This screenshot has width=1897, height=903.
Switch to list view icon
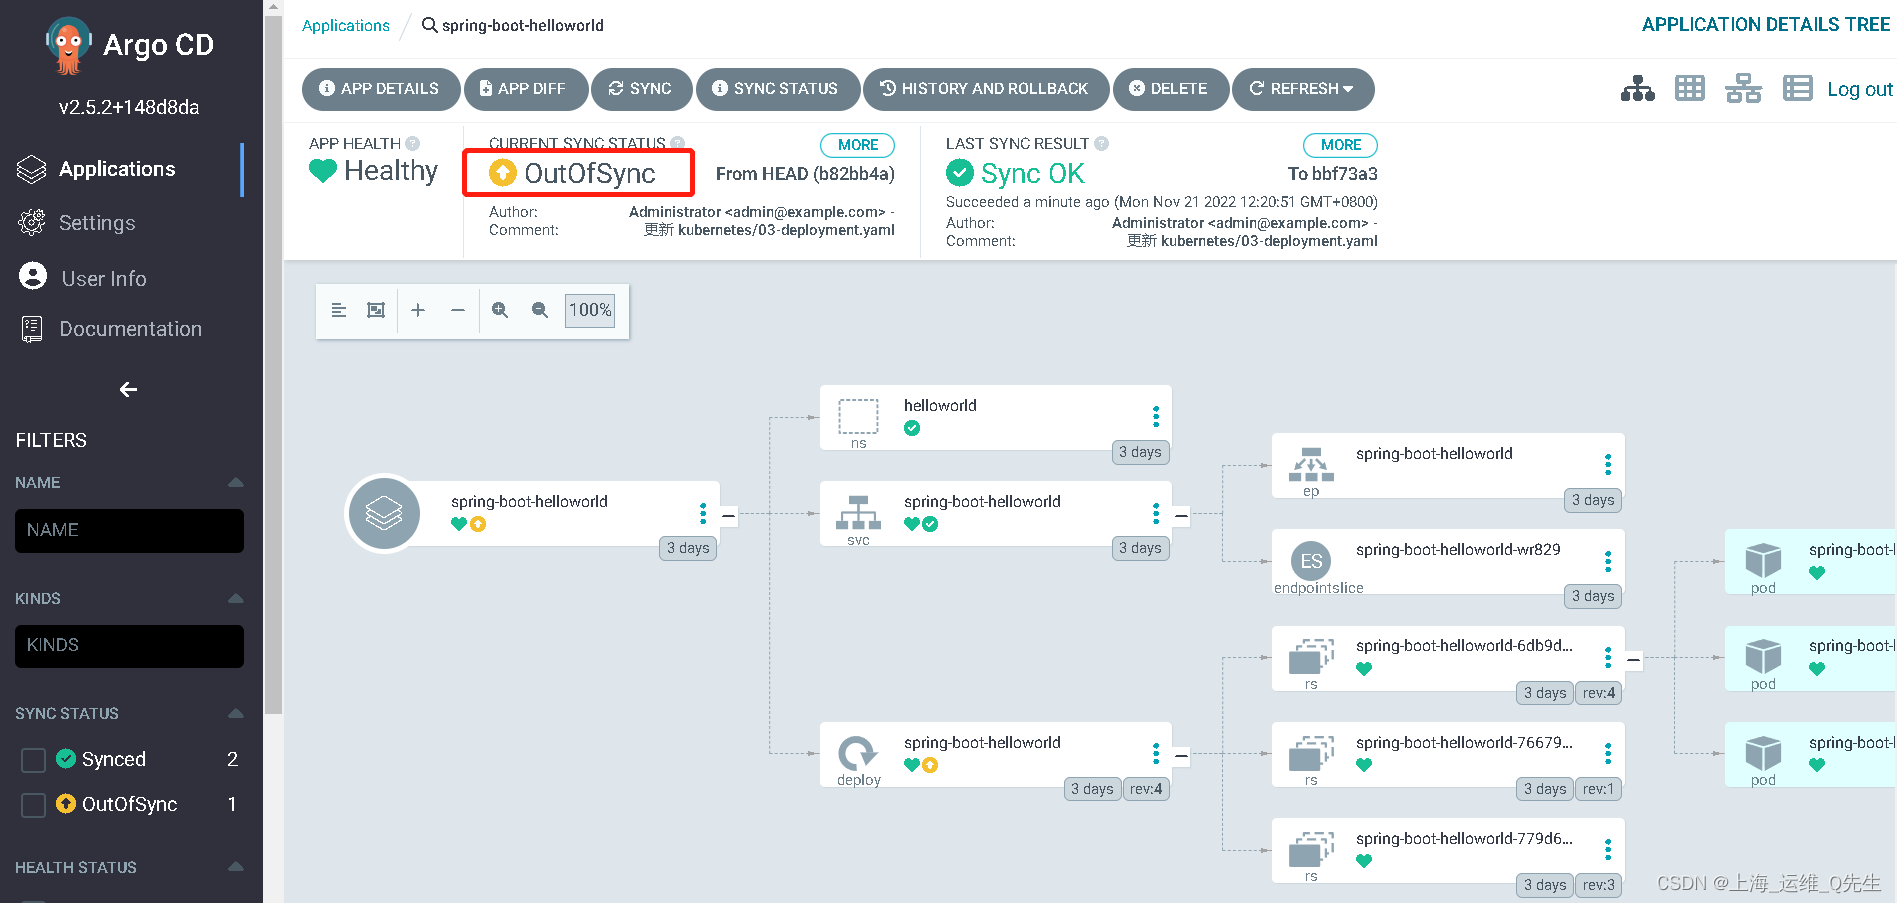(1797, 89)
